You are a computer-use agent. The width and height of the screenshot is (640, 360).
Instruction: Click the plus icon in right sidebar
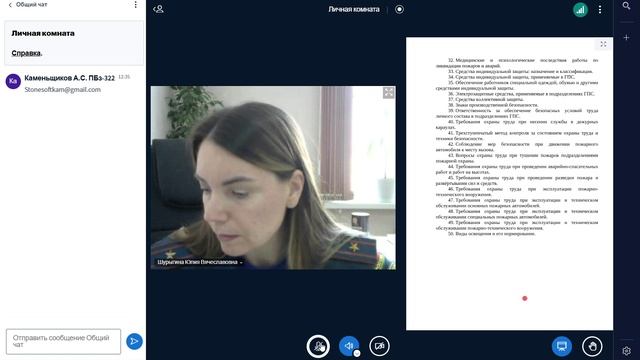(x=627, y=38)
